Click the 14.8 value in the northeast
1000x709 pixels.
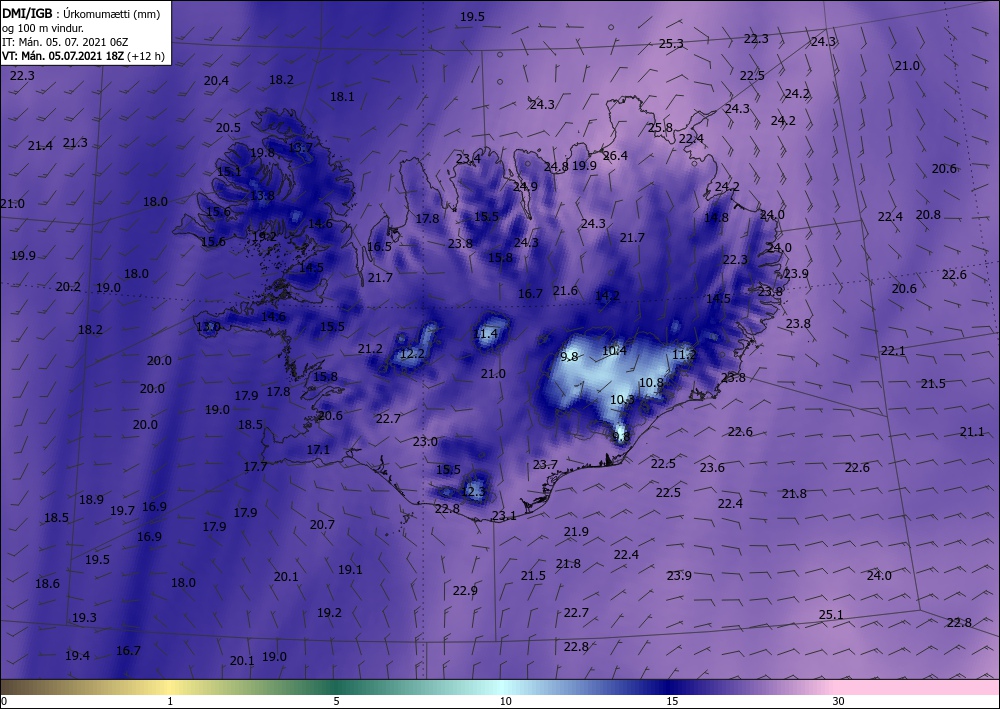tap(716, 217)
